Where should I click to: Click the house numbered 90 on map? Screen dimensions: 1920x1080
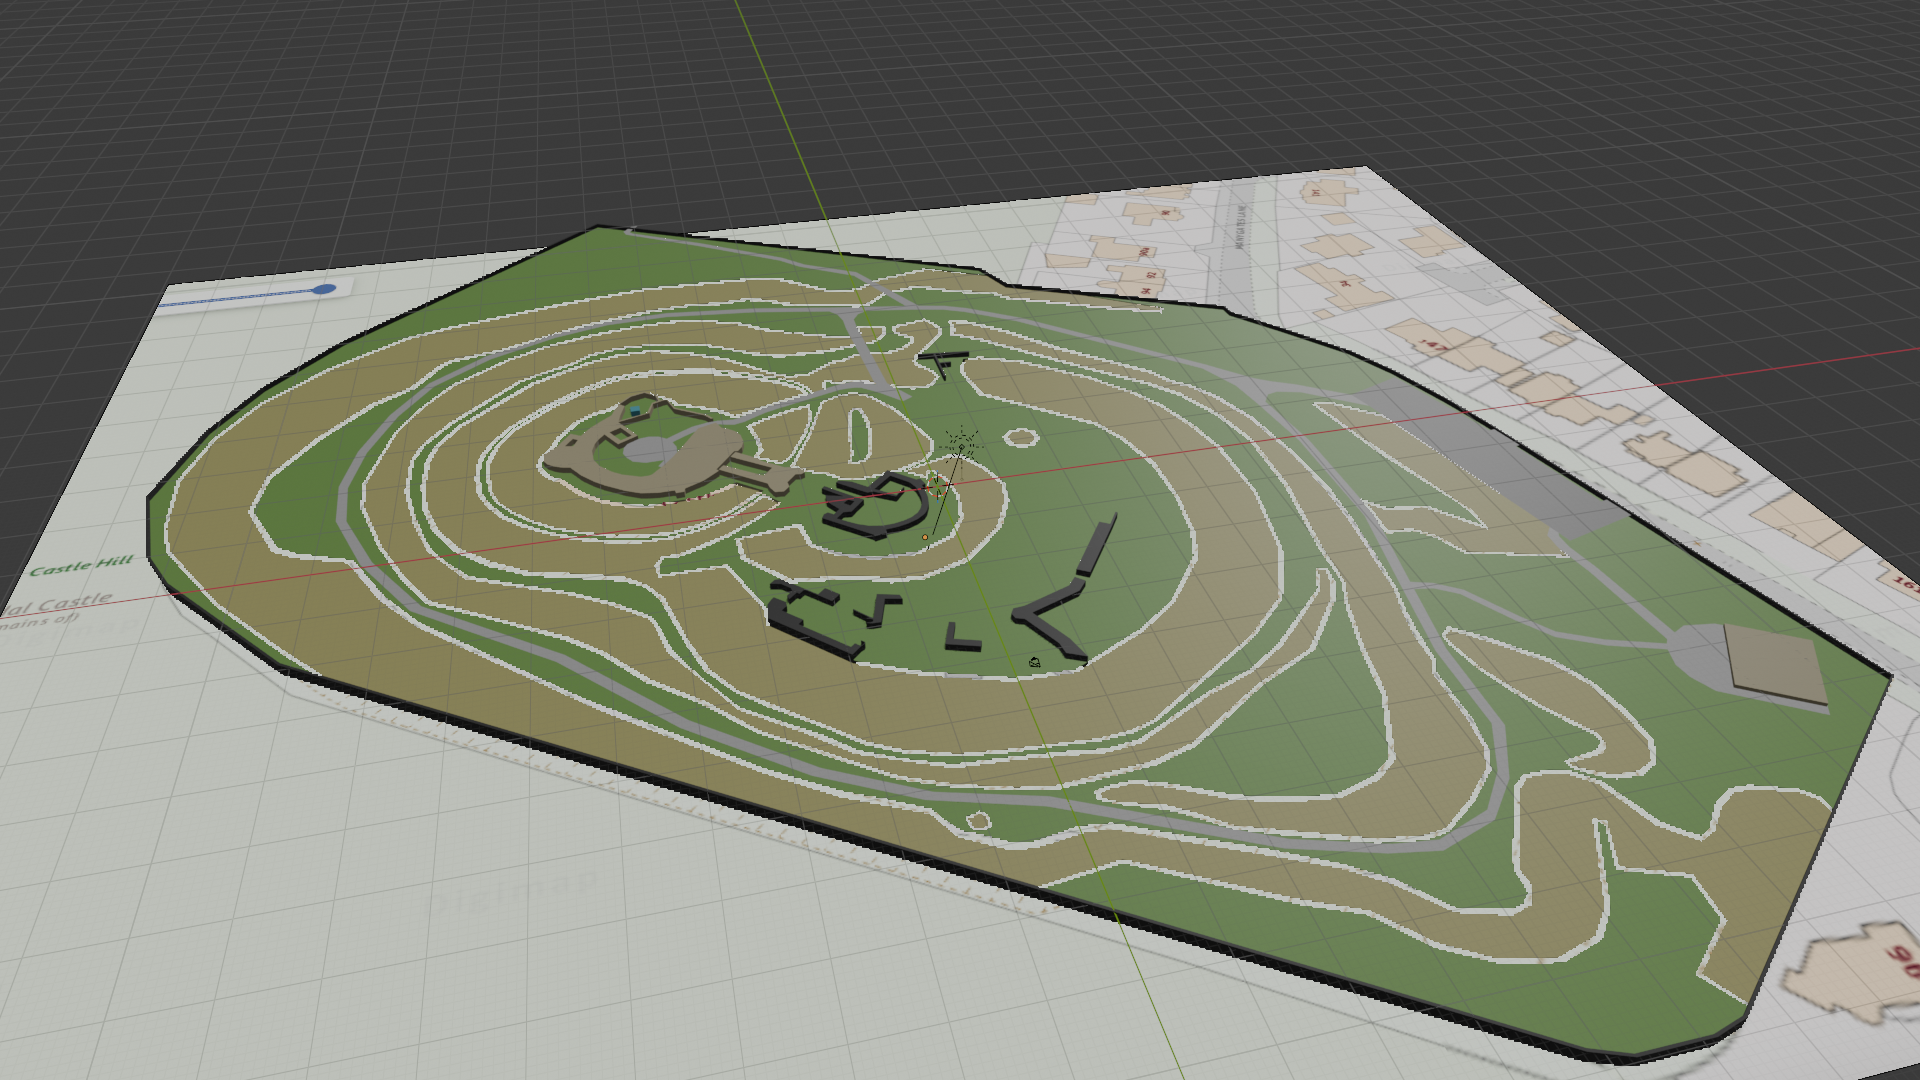[1860, 970]
